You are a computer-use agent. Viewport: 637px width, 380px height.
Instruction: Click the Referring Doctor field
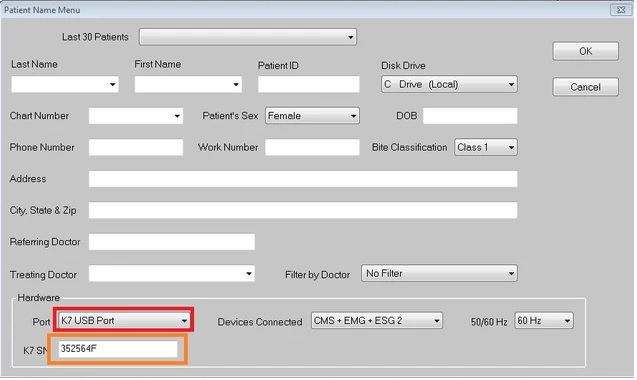tap(172, 243)
